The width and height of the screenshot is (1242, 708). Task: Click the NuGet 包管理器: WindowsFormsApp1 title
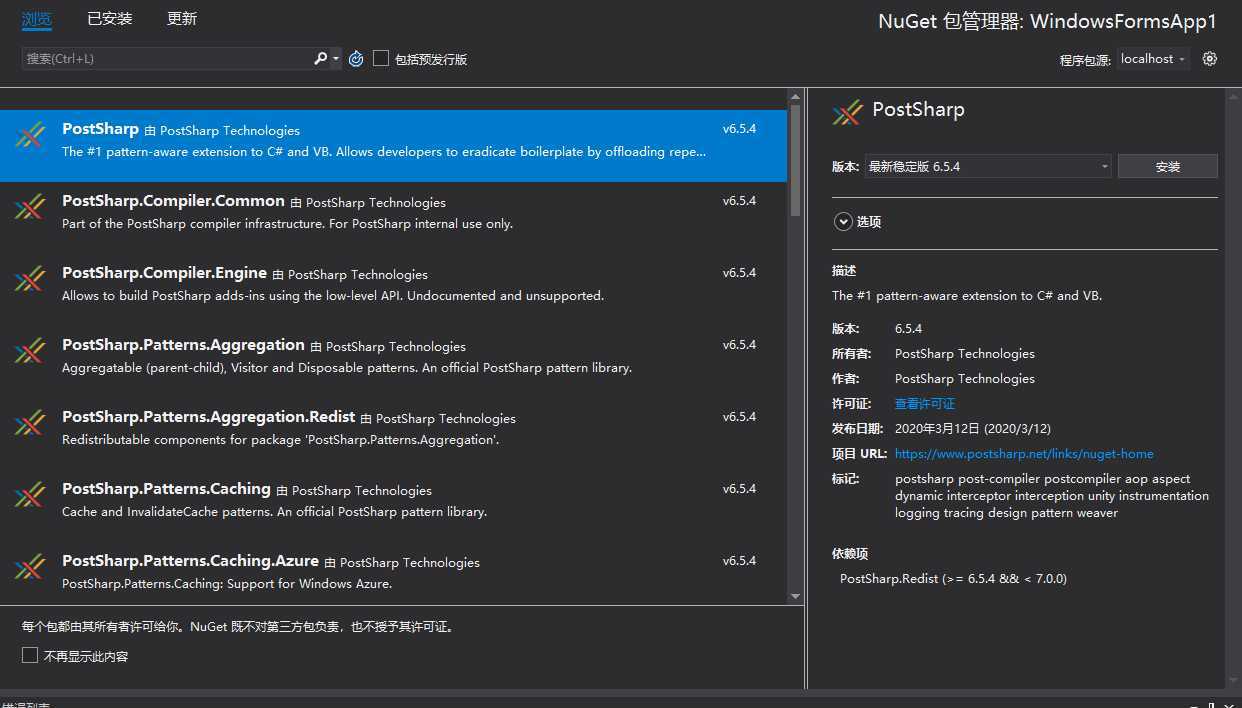[x=1048, y=22]
